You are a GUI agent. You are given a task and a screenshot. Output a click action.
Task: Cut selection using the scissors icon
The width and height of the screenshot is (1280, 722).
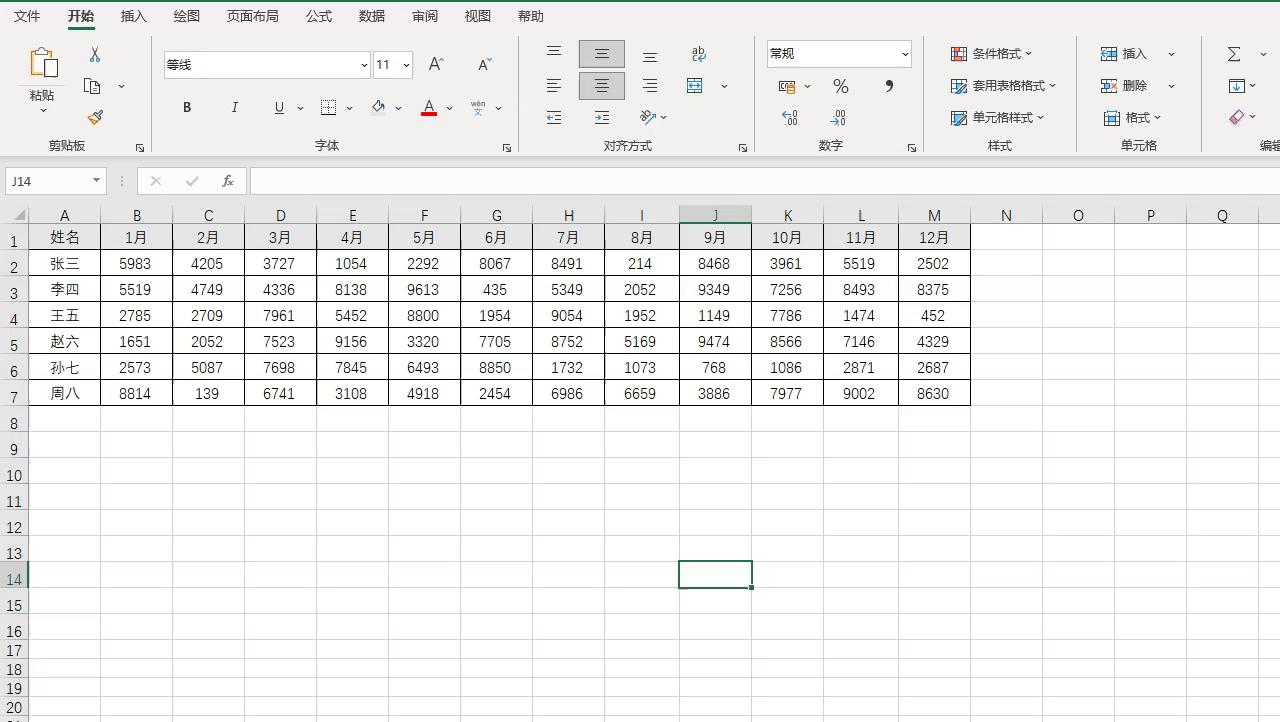point(95,54)
